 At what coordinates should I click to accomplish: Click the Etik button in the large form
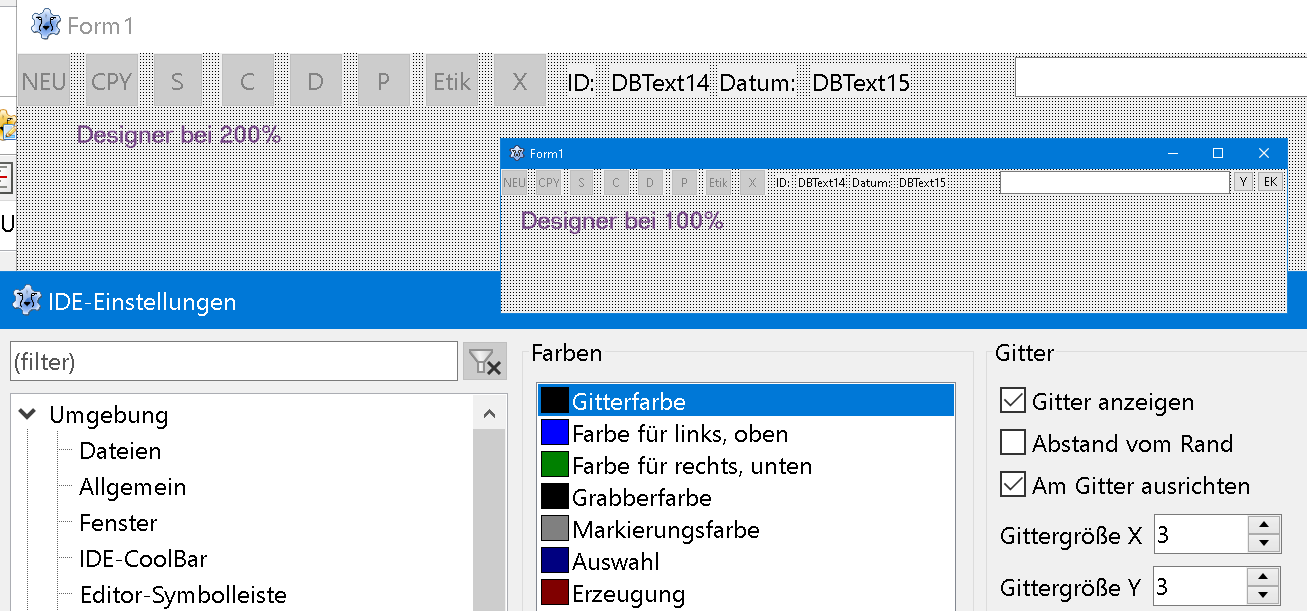click(x=452, y=81)
